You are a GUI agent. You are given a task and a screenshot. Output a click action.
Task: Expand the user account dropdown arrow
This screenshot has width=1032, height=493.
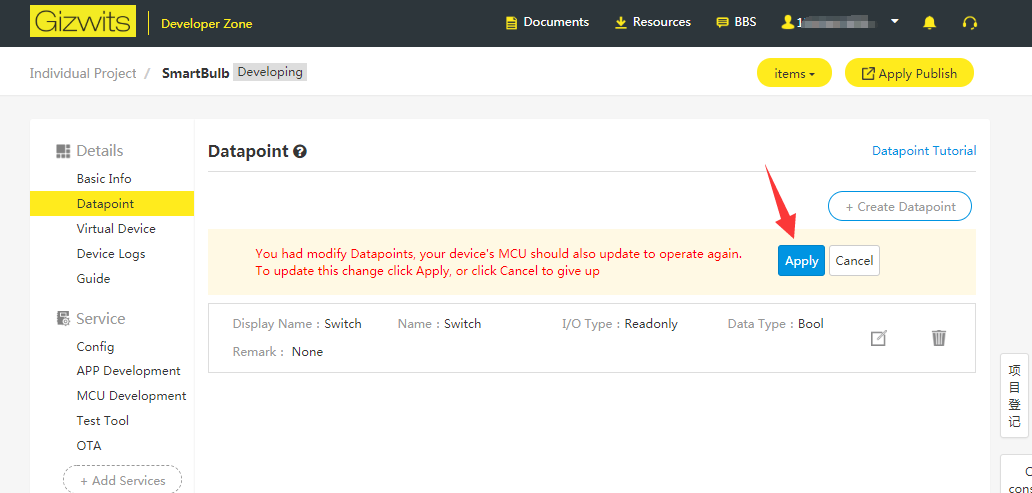(x=894, y=21)
